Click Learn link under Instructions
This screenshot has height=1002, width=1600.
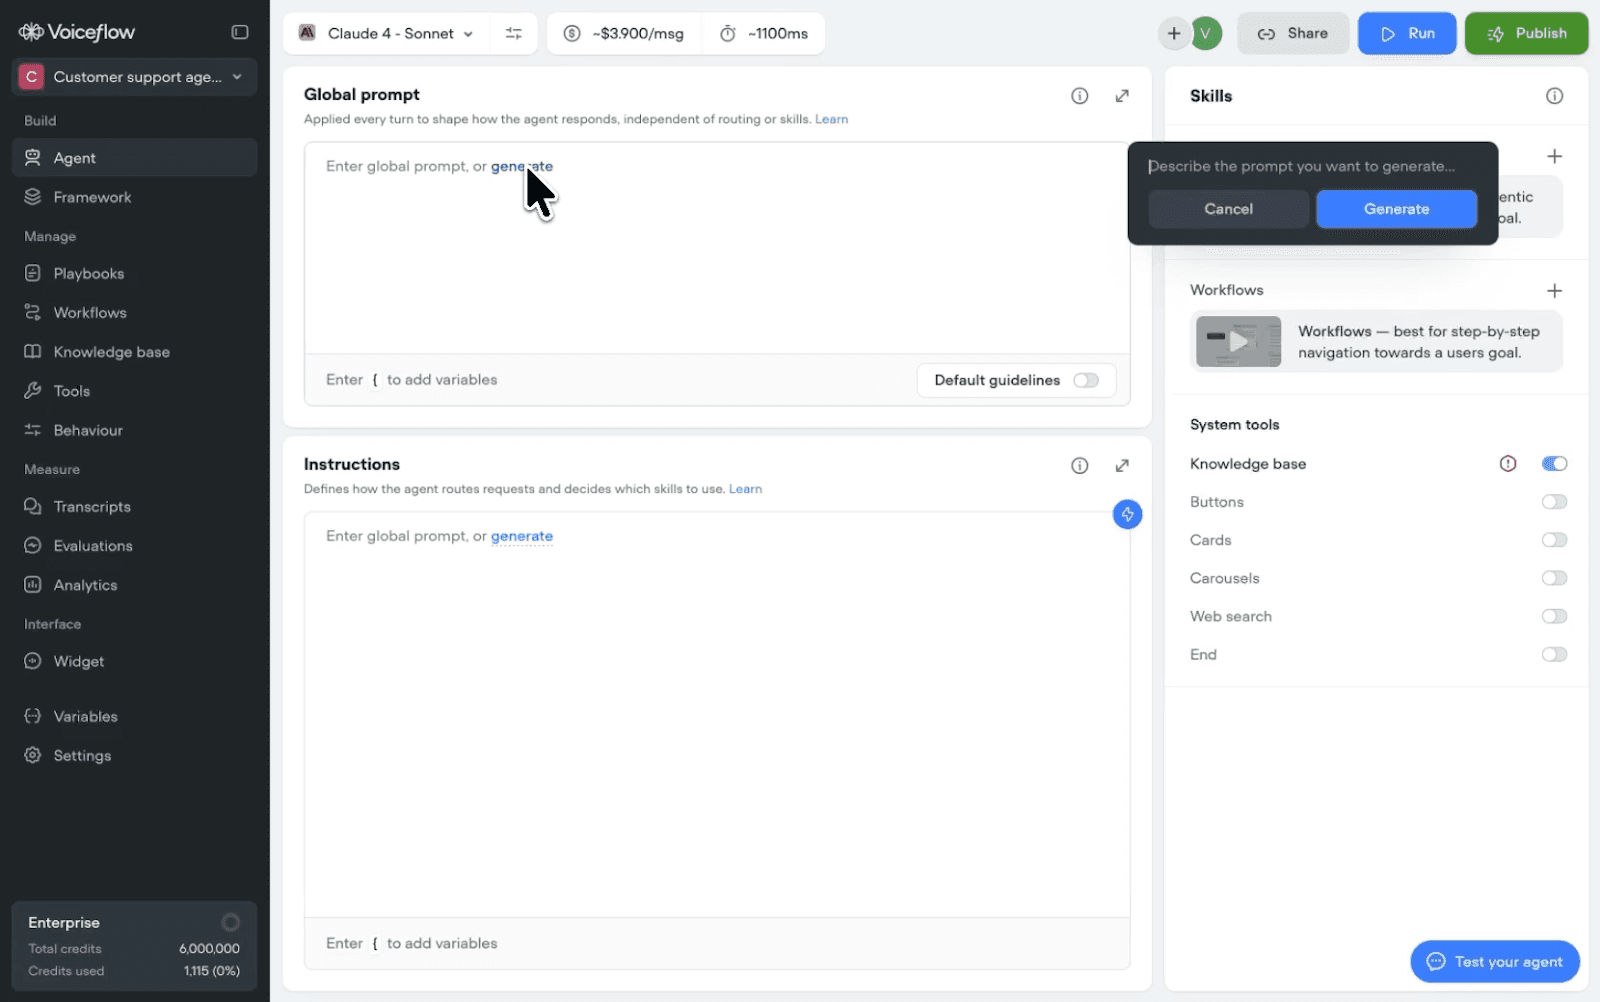coord(745,489)
